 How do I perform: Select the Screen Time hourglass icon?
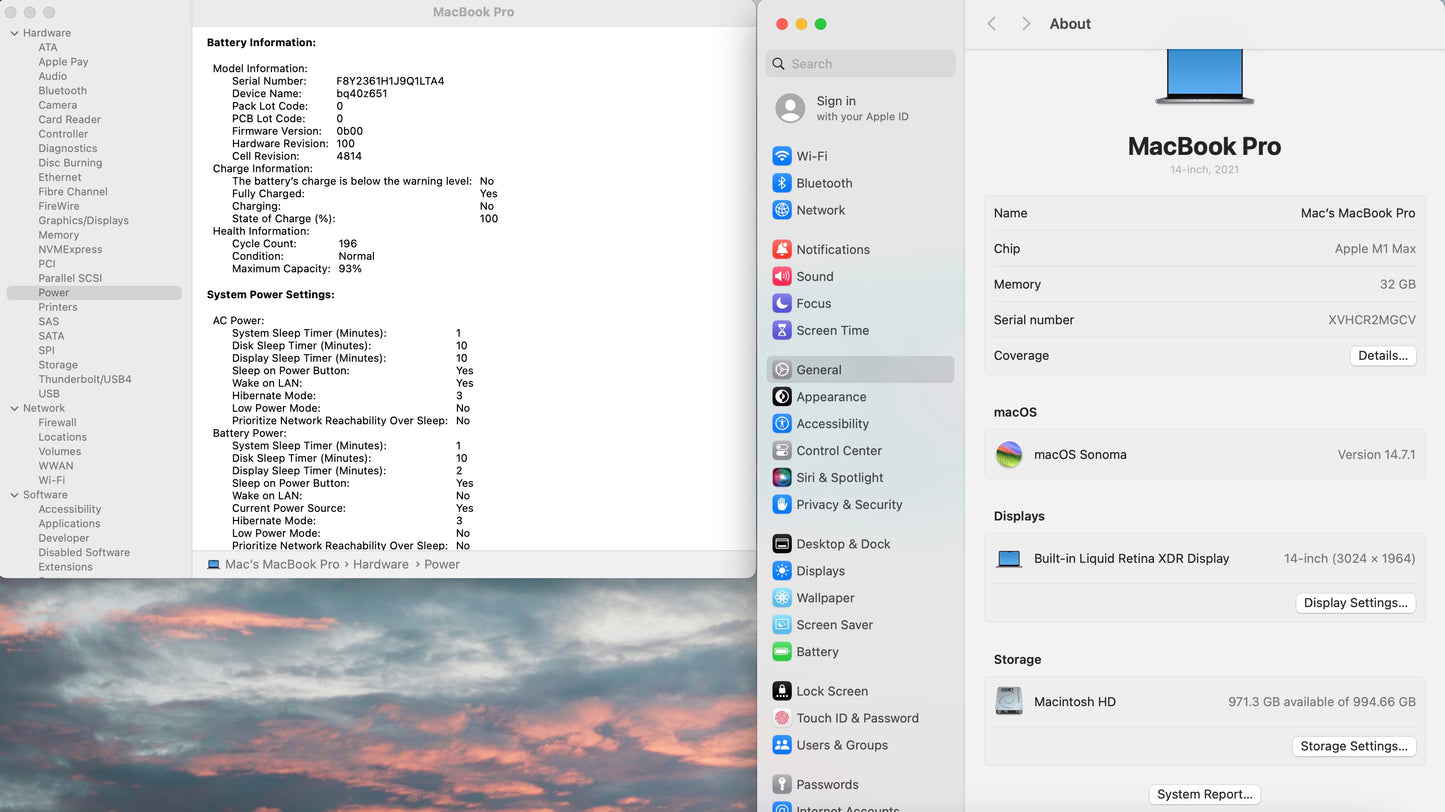[782, 330]
